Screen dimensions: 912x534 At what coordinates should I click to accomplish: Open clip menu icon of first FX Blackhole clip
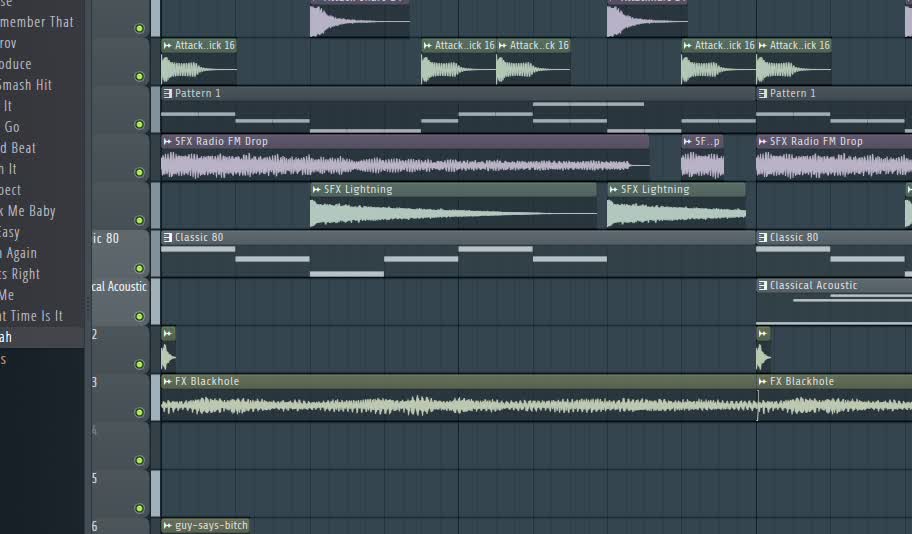[168, 382]
